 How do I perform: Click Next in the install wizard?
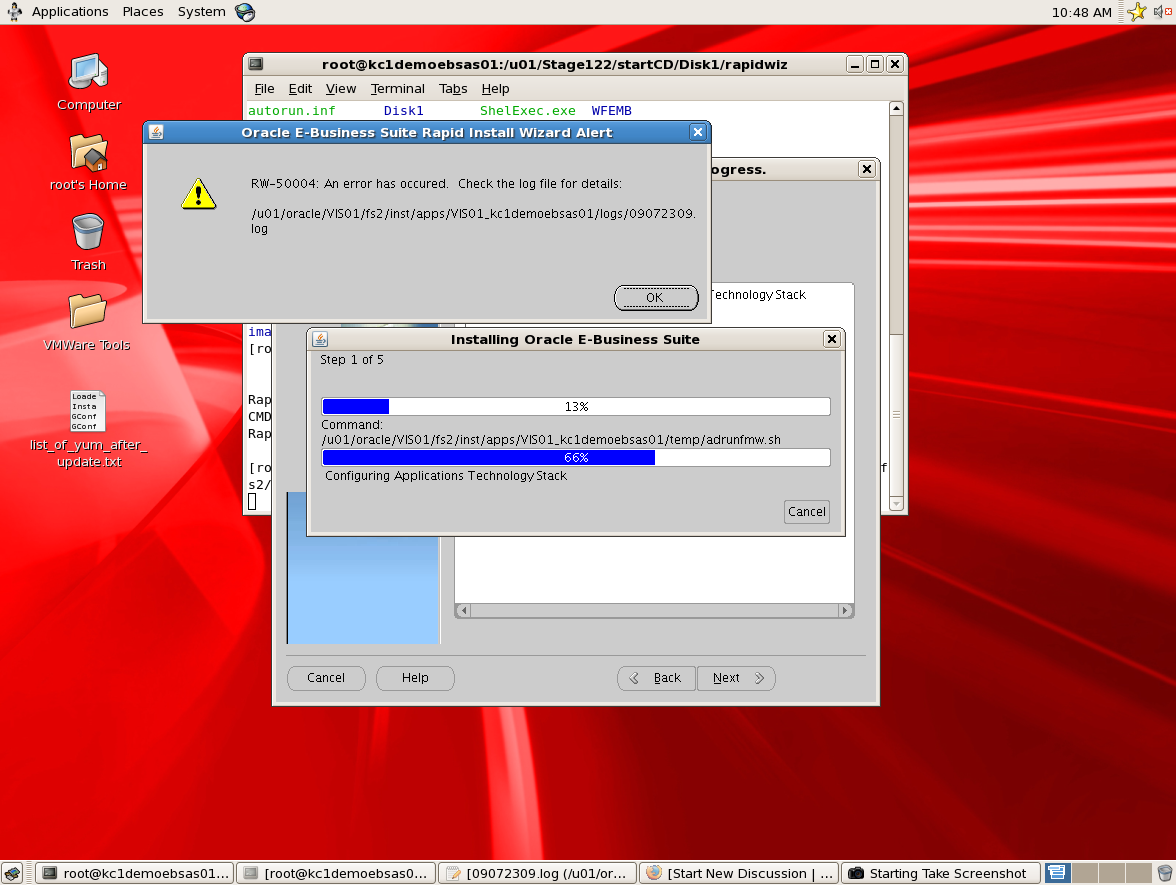click(736, 678)
